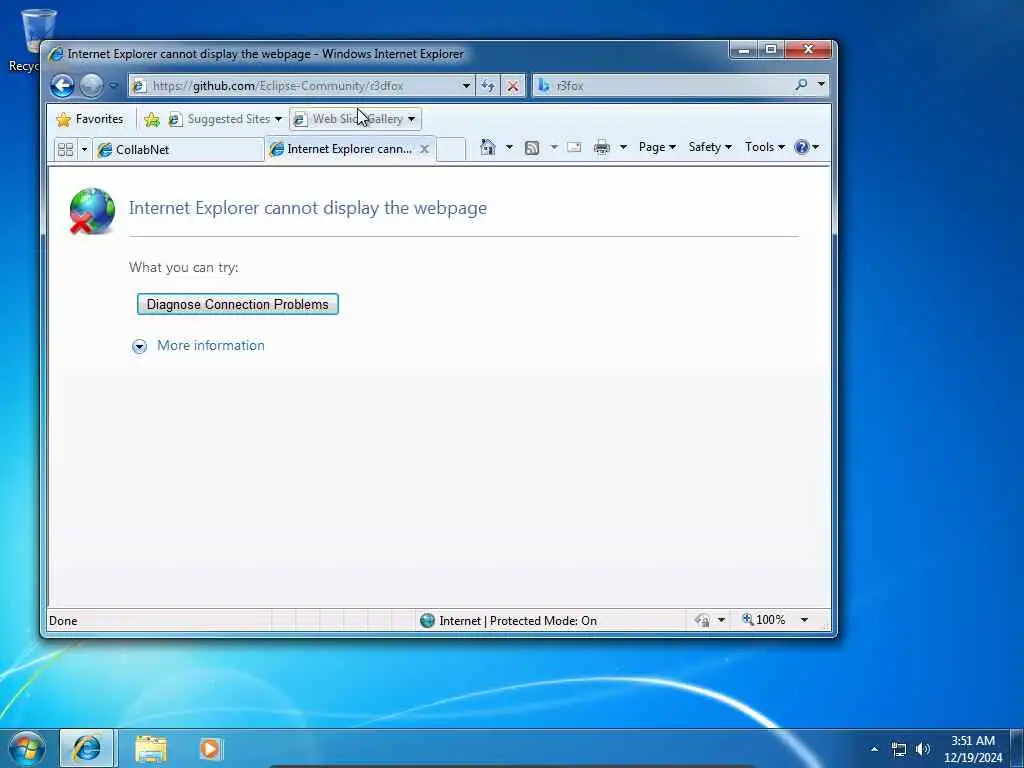Click the red Stop loading icon
1024x768 pixels.
tap(513, 86)
